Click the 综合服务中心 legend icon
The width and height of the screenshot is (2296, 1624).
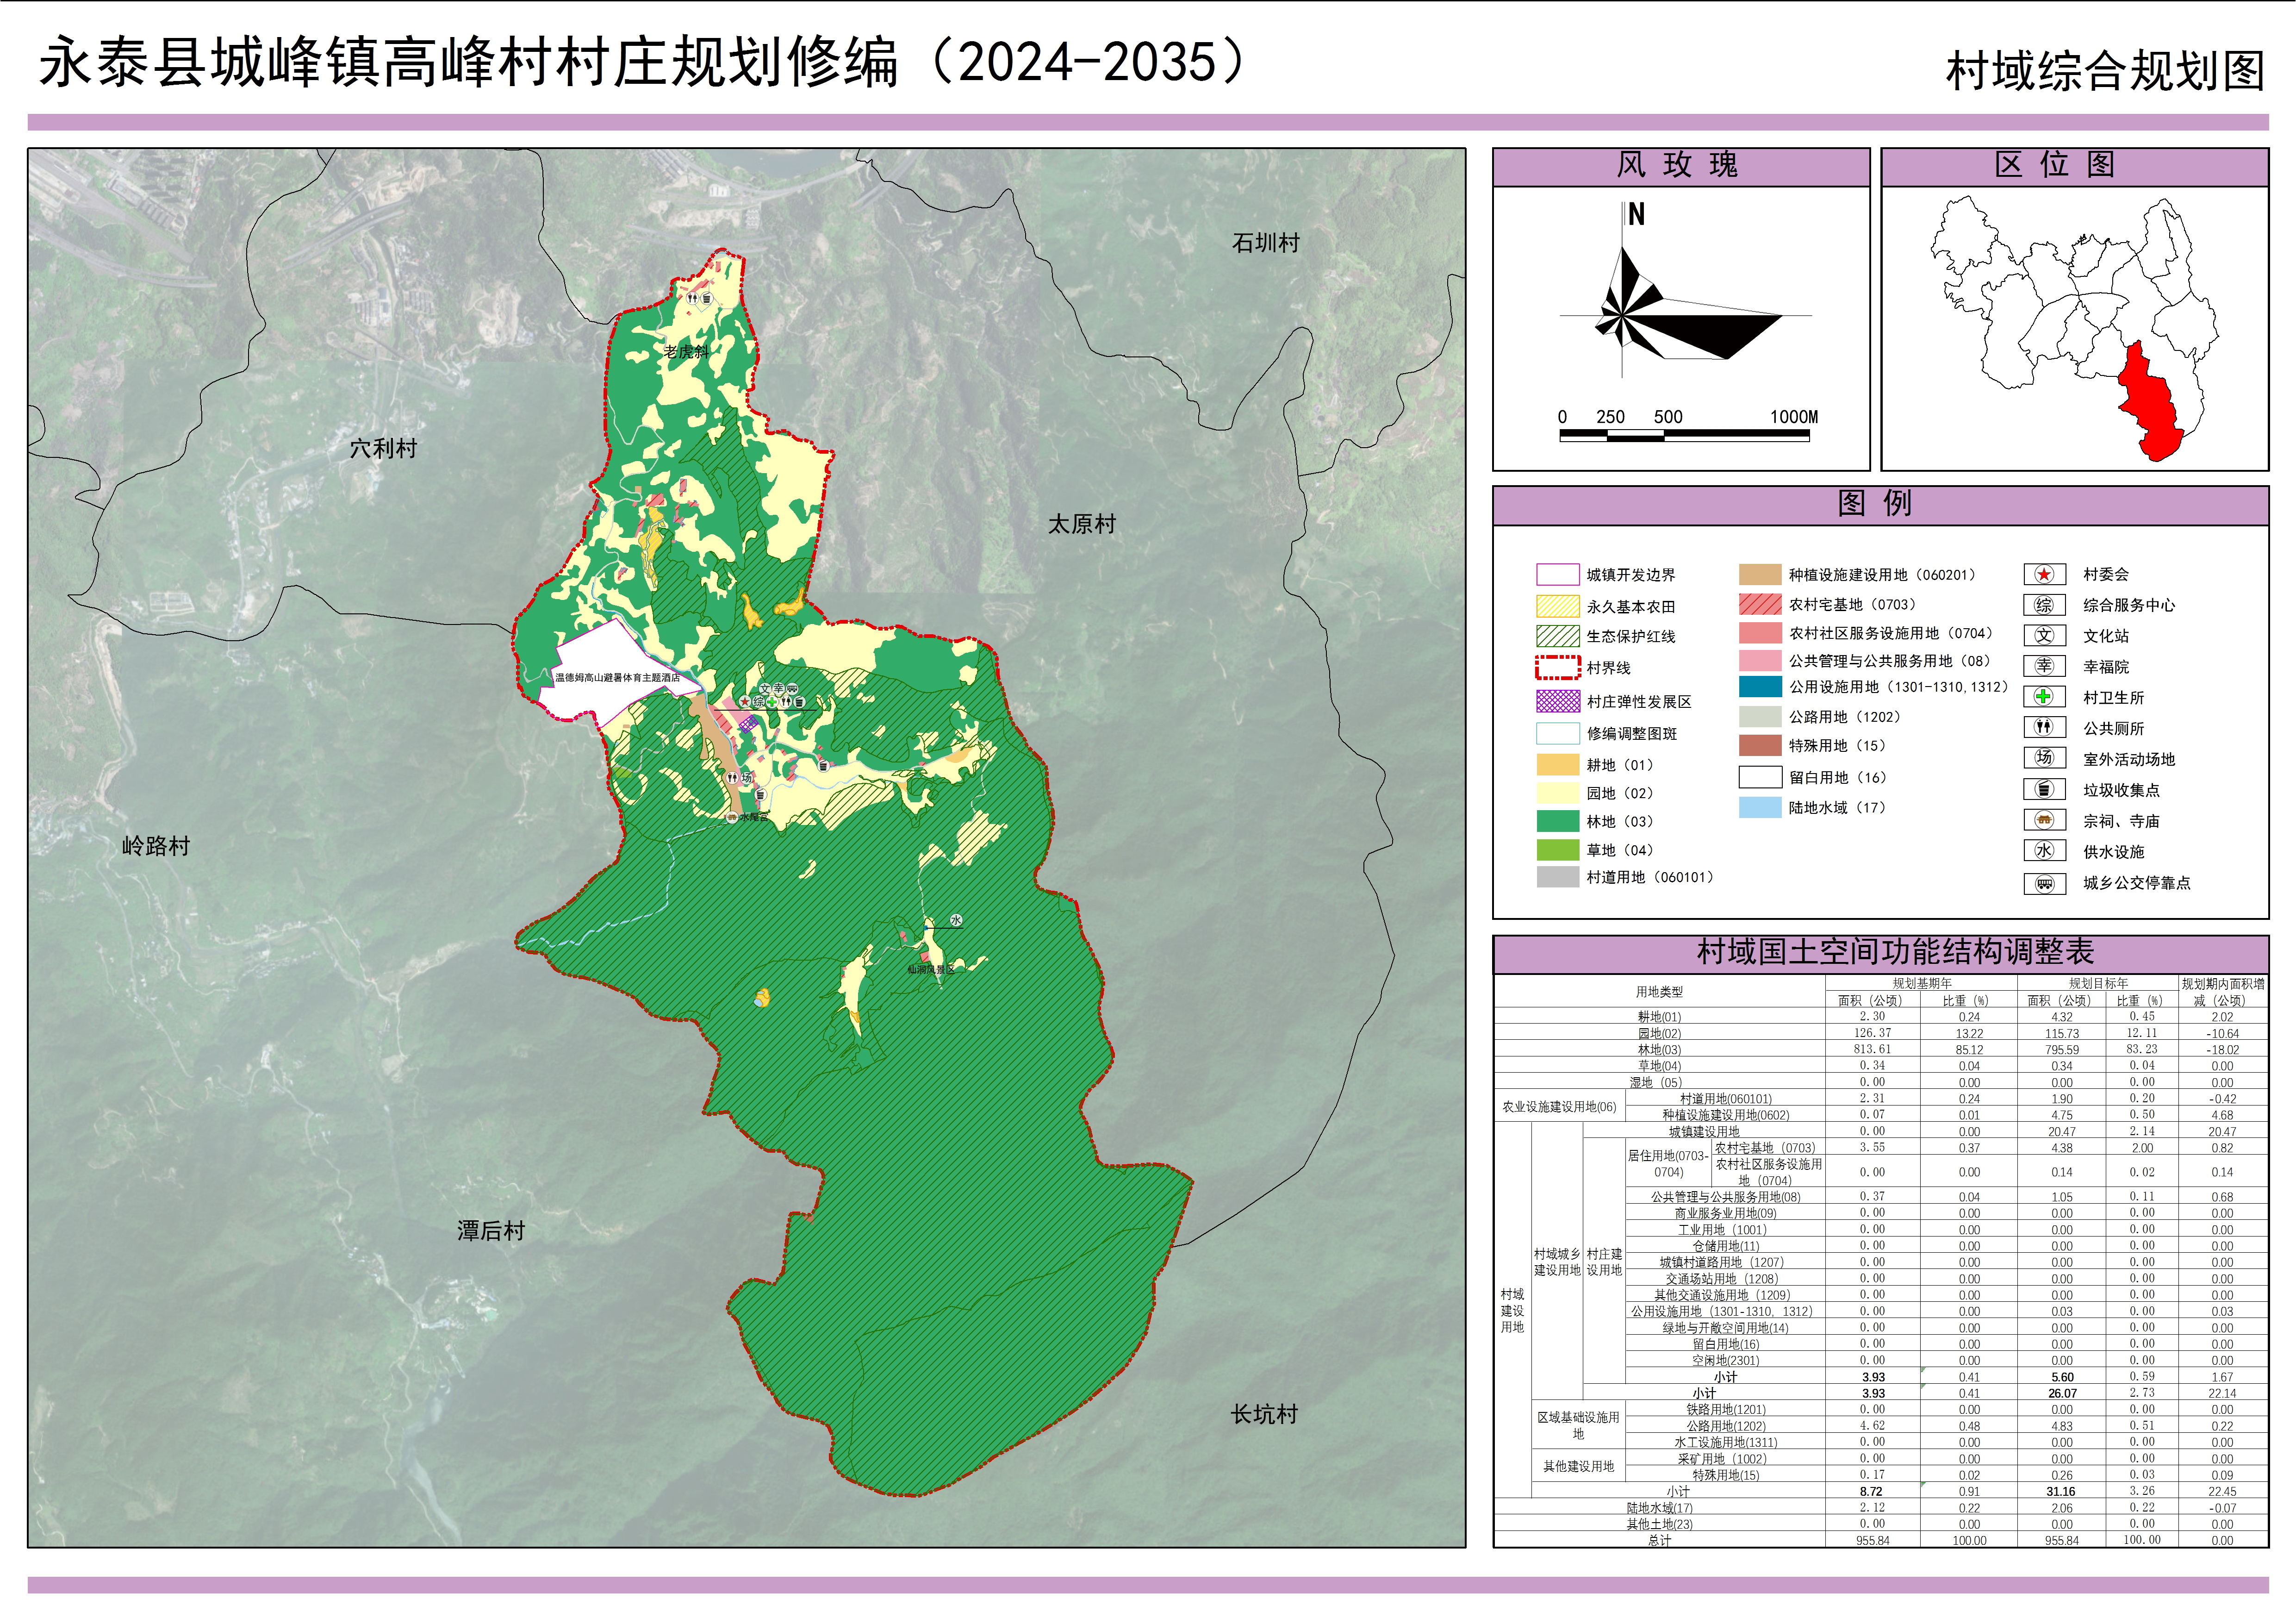click(2044, 605)
